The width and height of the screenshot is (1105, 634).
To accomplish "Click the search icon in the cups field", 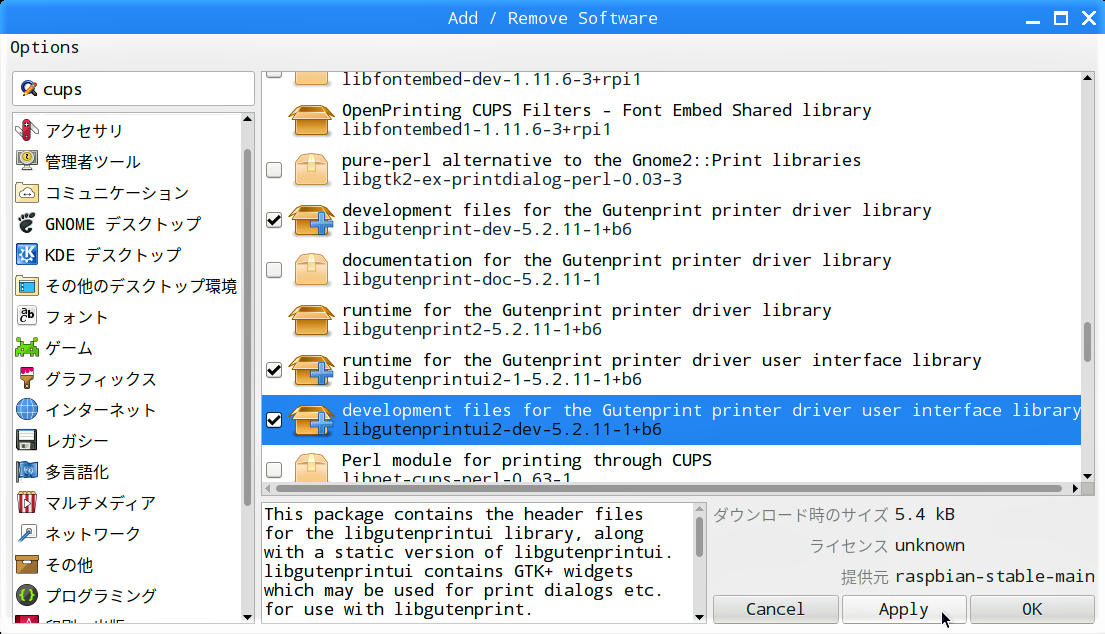I will [29, 89].
